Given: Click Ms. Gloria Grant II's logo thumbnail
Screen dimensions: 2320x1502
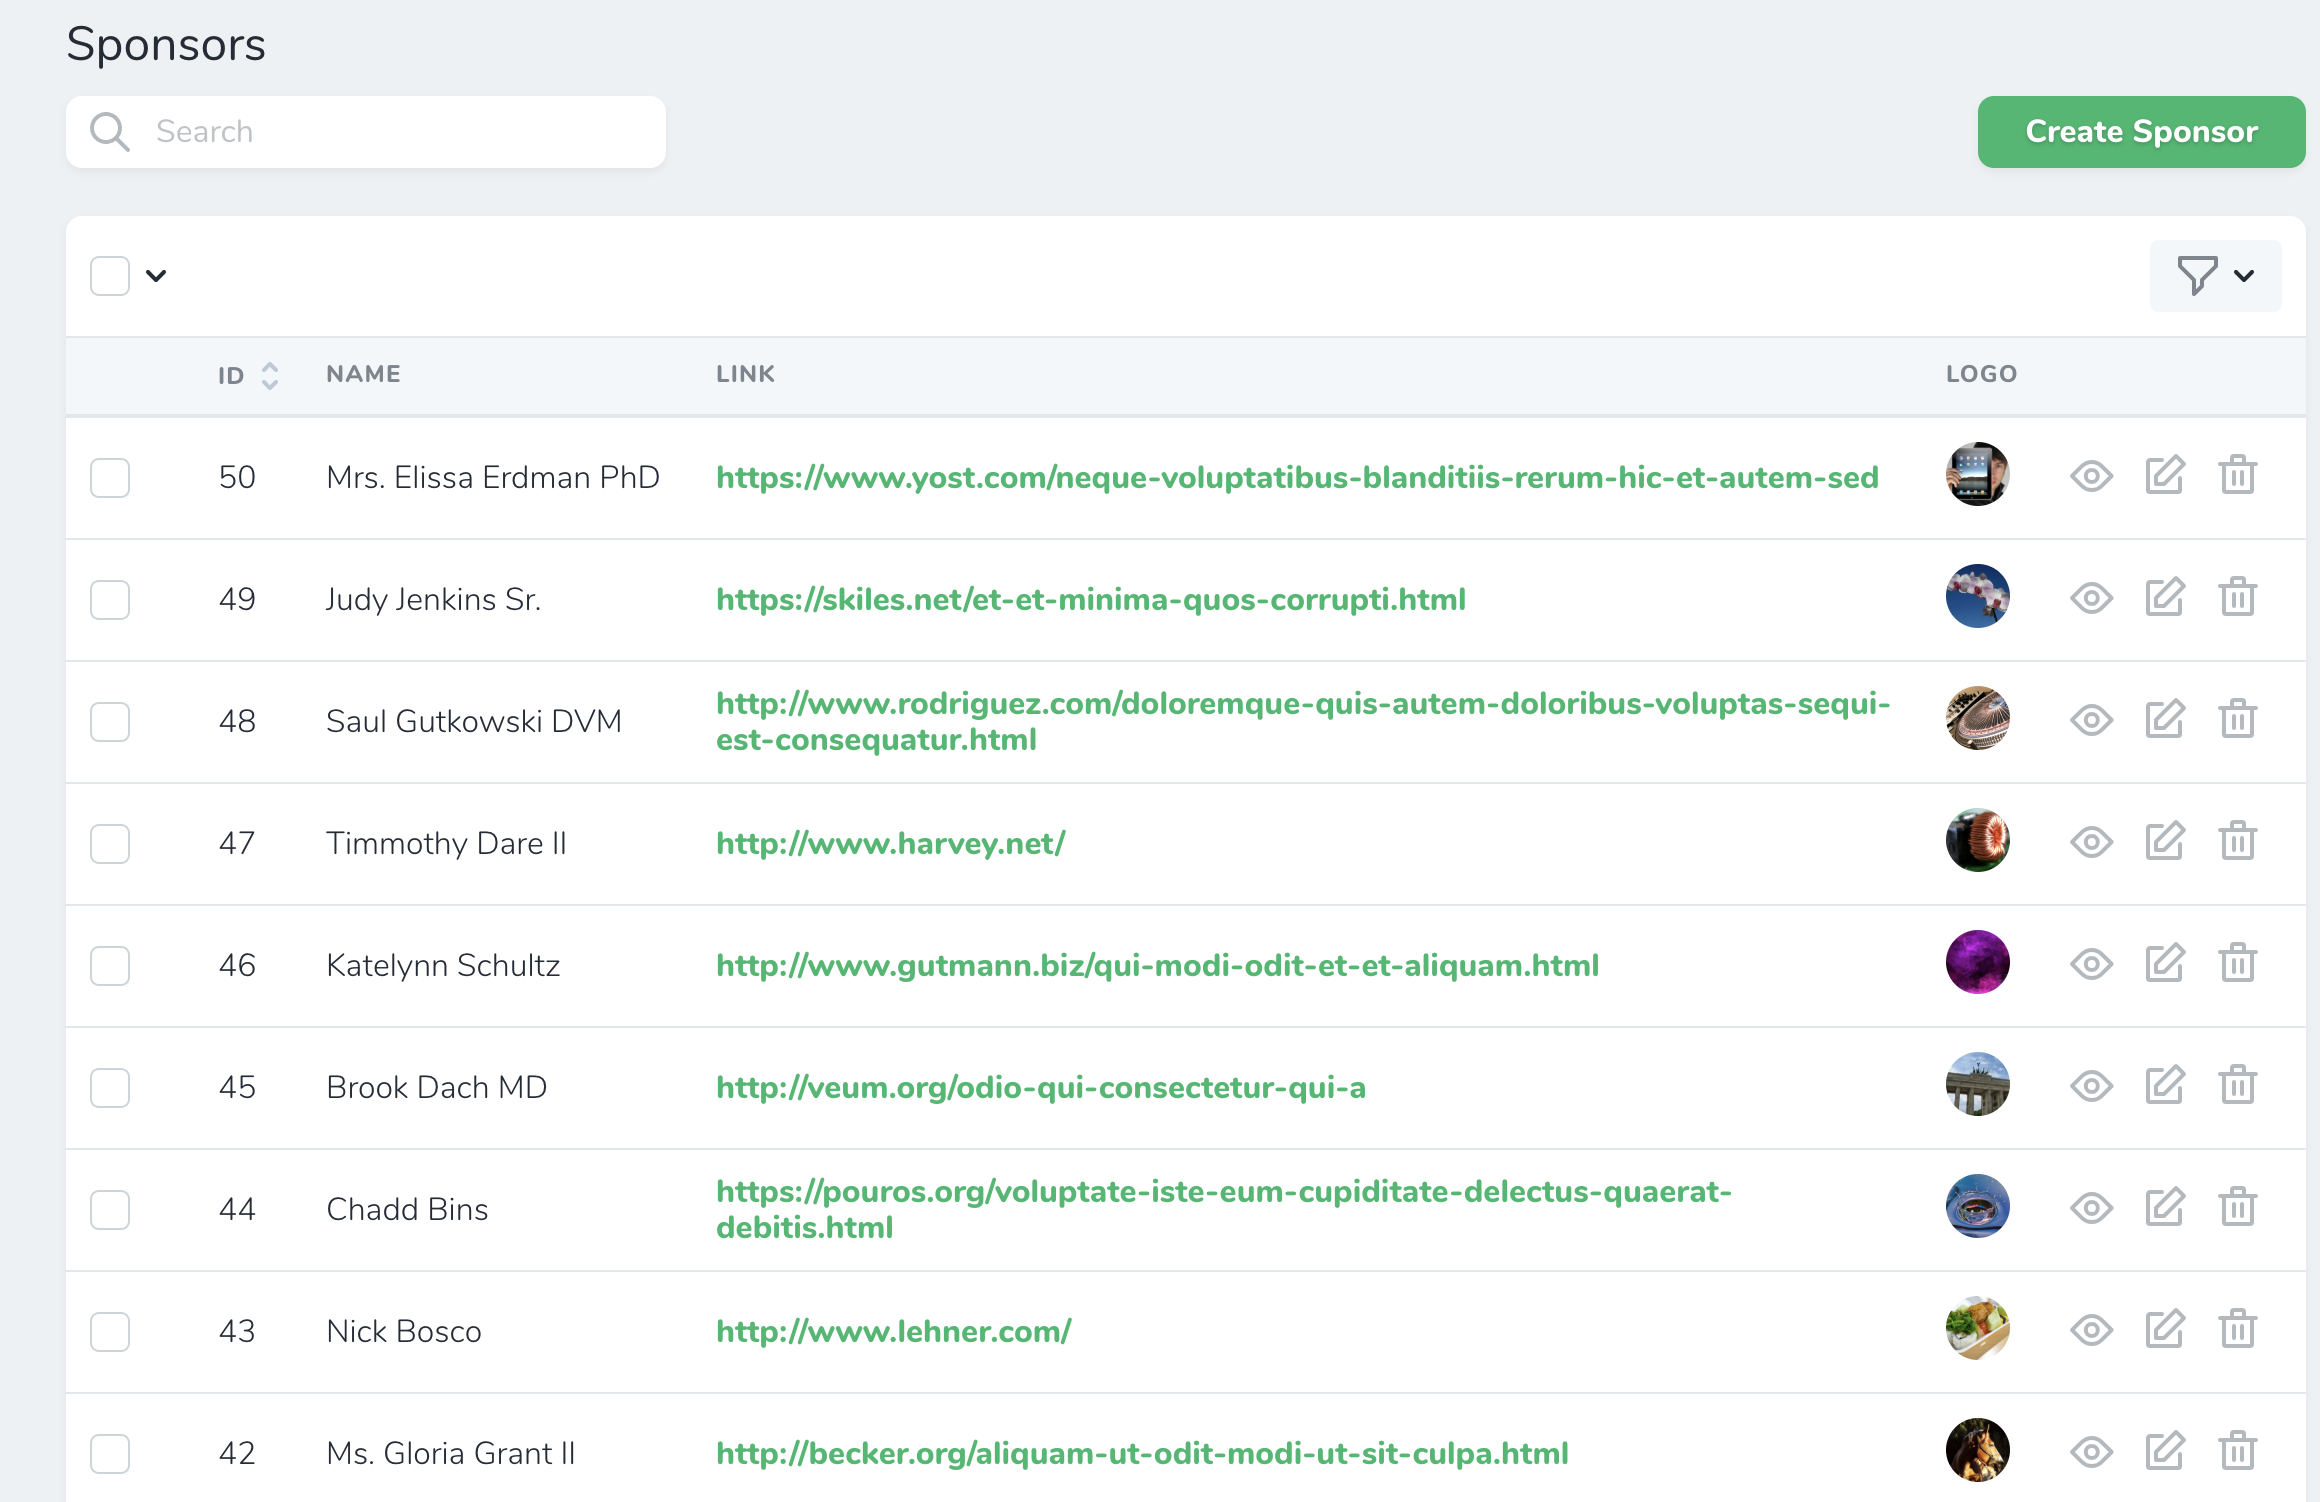Looking at the screenshot, I should [1977, 1450].
